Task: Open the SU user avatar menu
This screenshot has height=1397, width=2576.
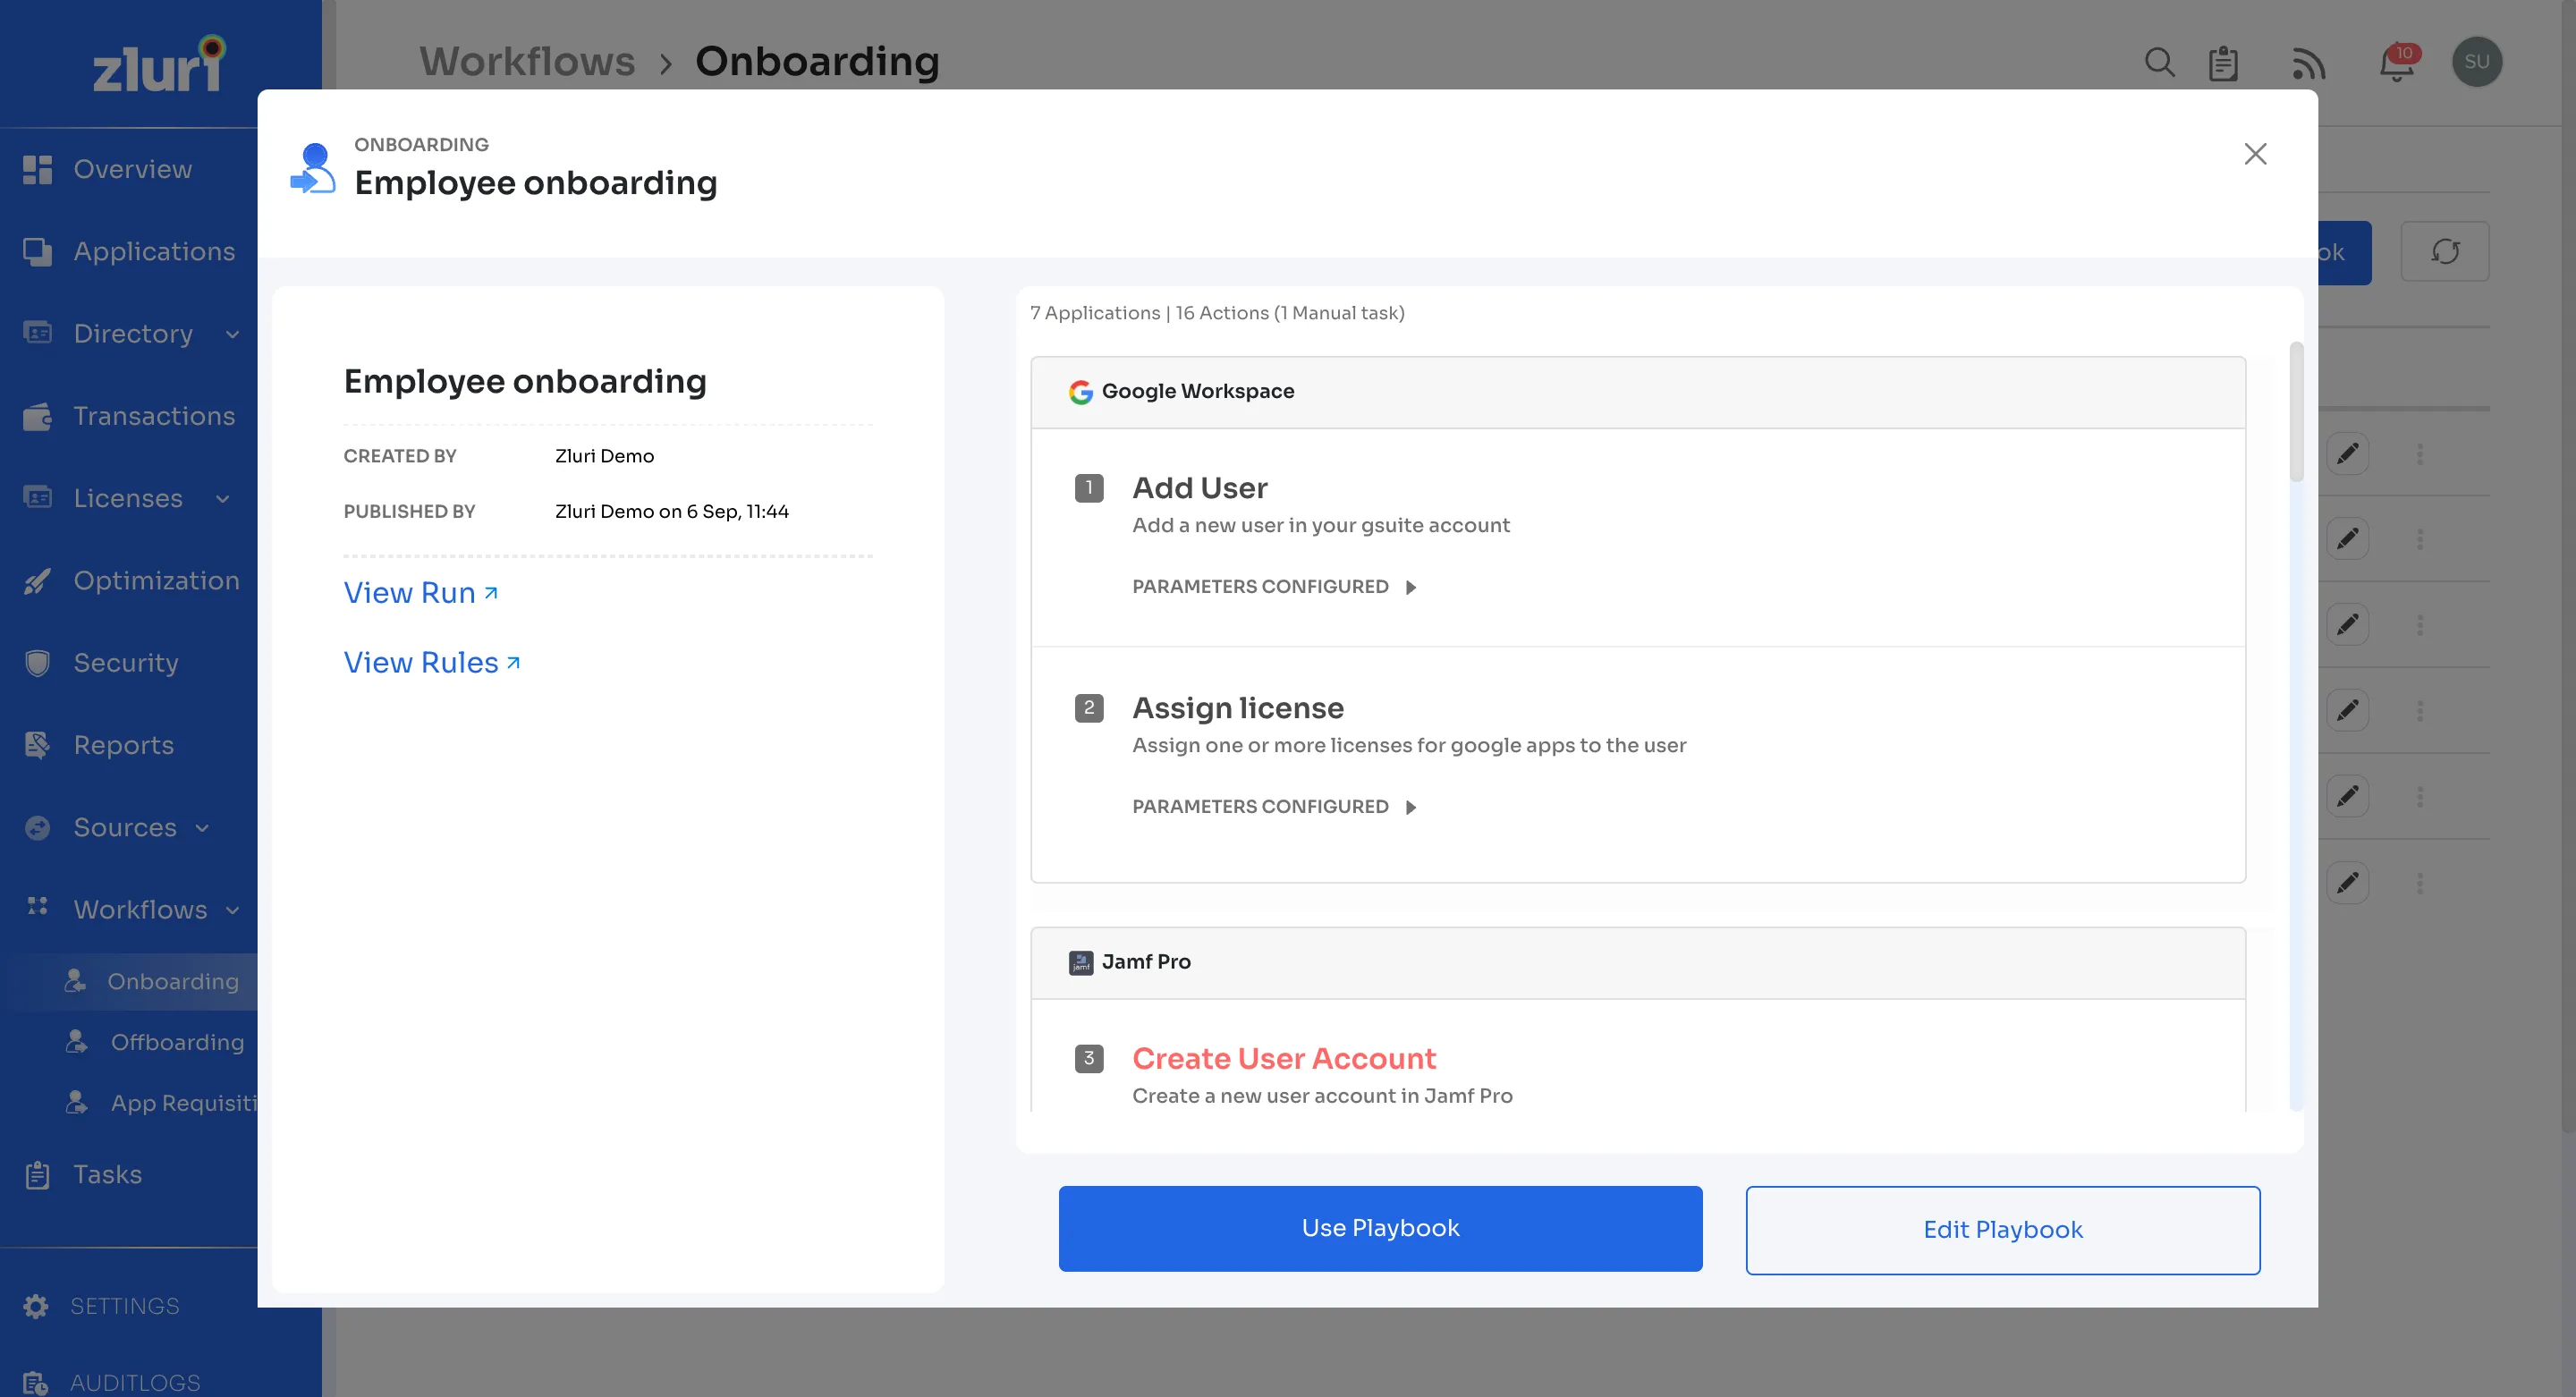Action: pos(2477,62)
